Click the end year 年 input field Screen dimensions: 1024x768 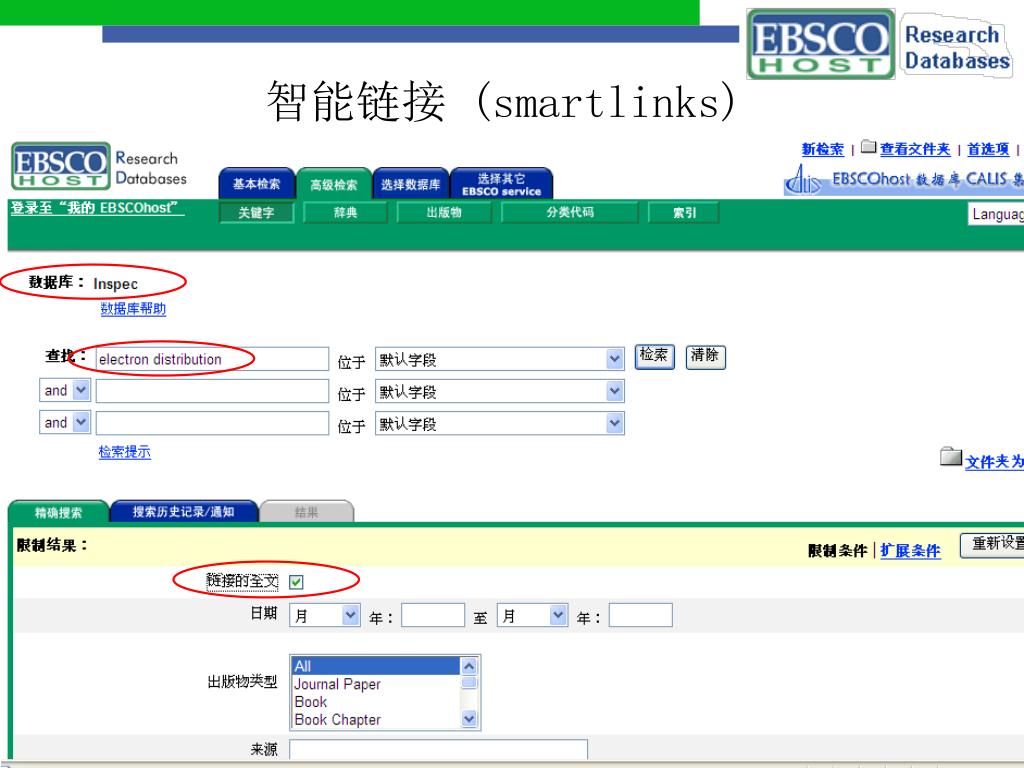(641, 615)
